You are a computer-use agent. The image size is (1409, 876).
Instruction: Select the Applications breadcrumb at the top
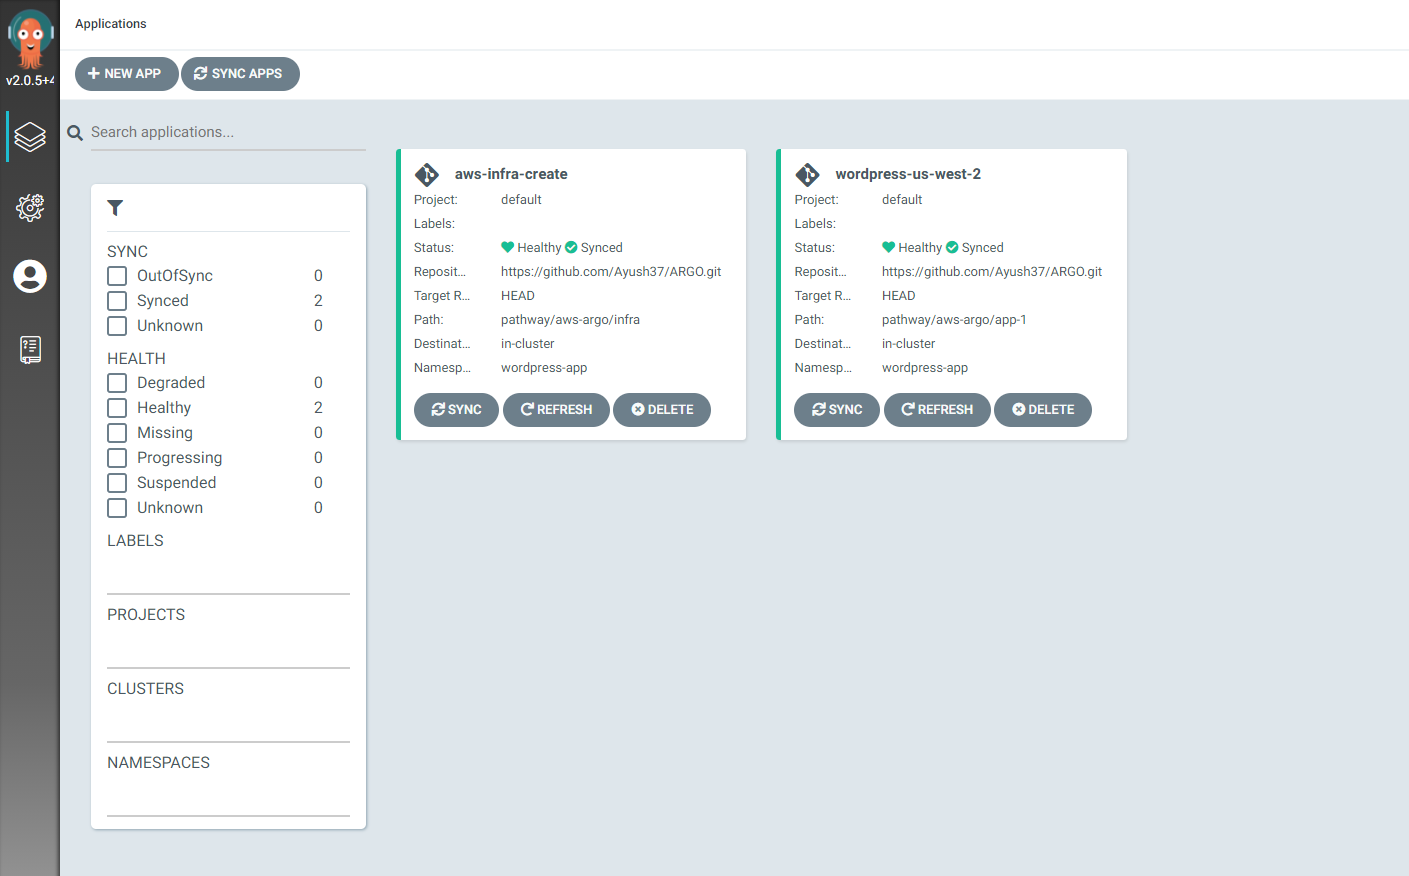point(110,23)
